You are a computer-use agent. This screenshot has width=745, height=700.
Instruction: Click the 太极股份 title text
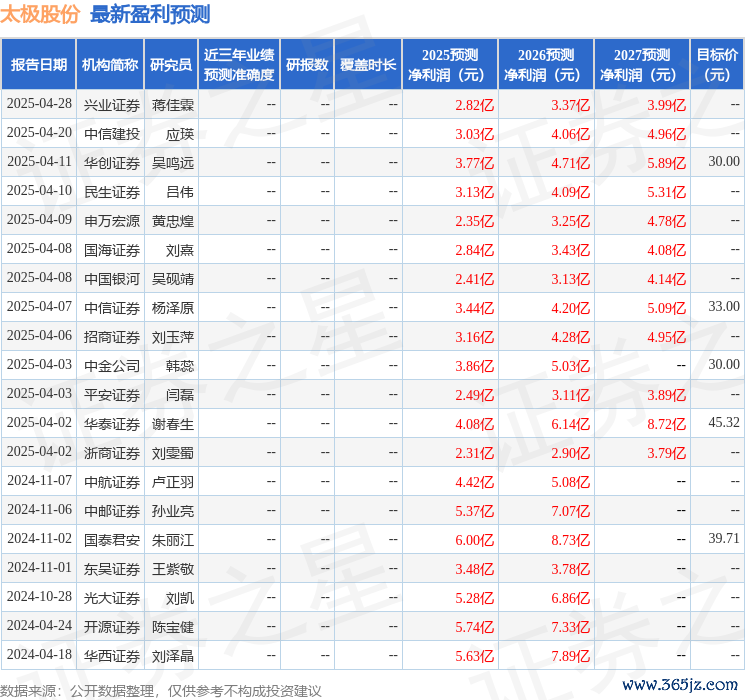[40, 14]
